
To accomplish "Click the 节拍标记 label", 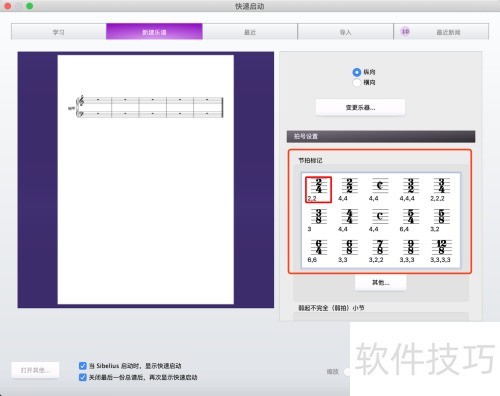I will click(310, 160).
